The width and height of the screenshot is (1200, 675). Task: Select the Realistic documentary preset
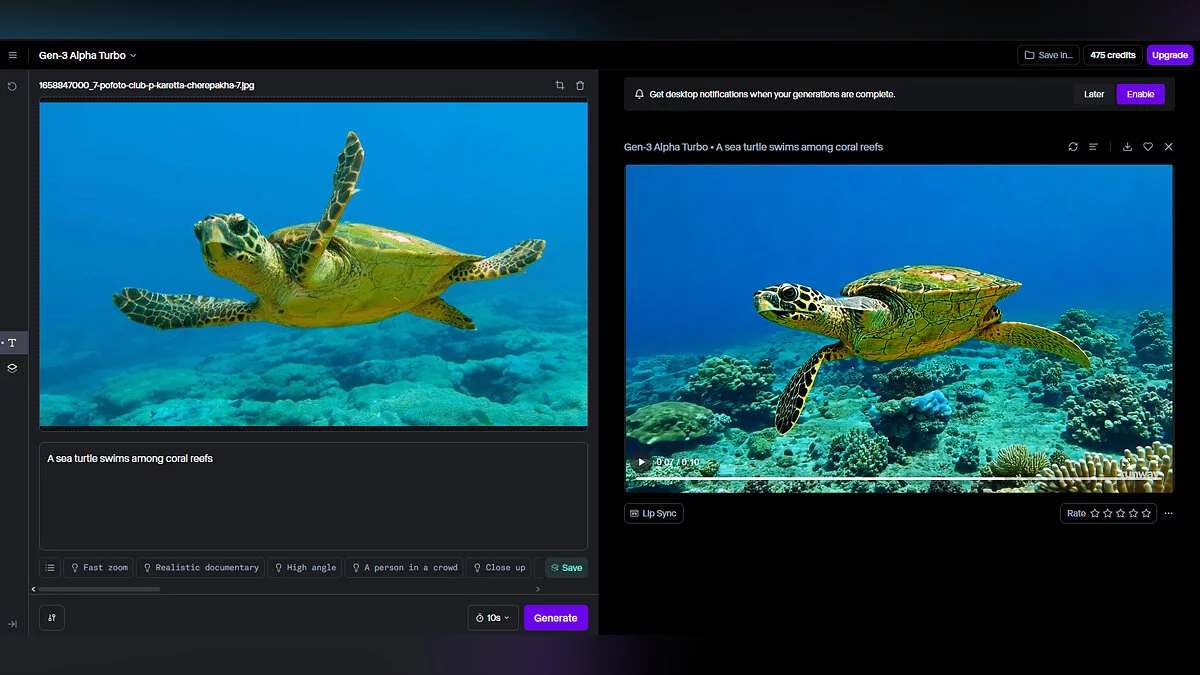(200, 568)
